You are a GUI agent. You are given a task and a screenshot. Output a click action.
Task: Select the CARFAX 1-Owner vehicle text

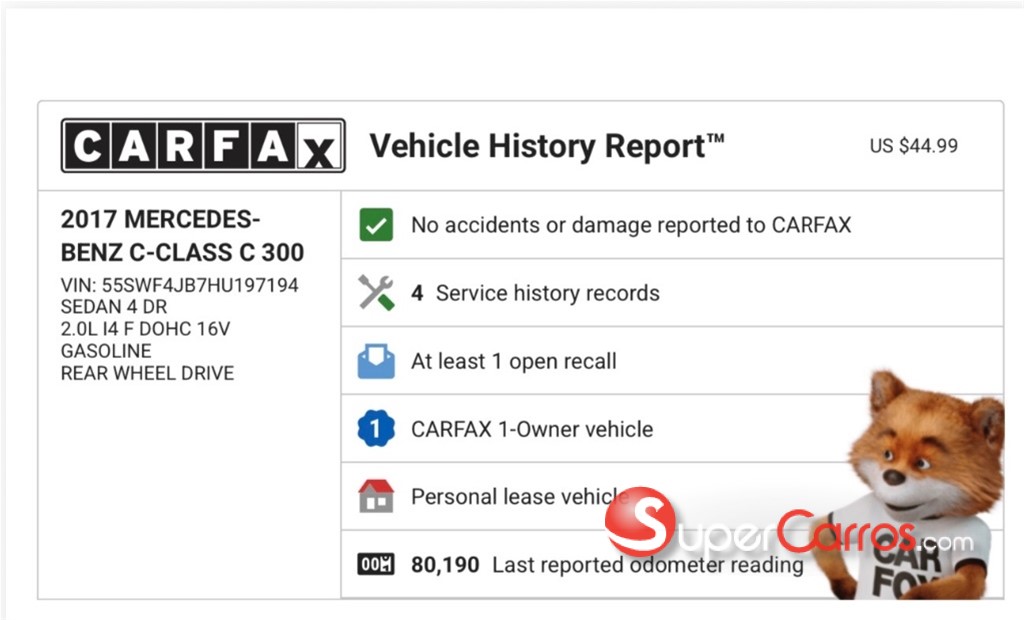pos(532,429)
